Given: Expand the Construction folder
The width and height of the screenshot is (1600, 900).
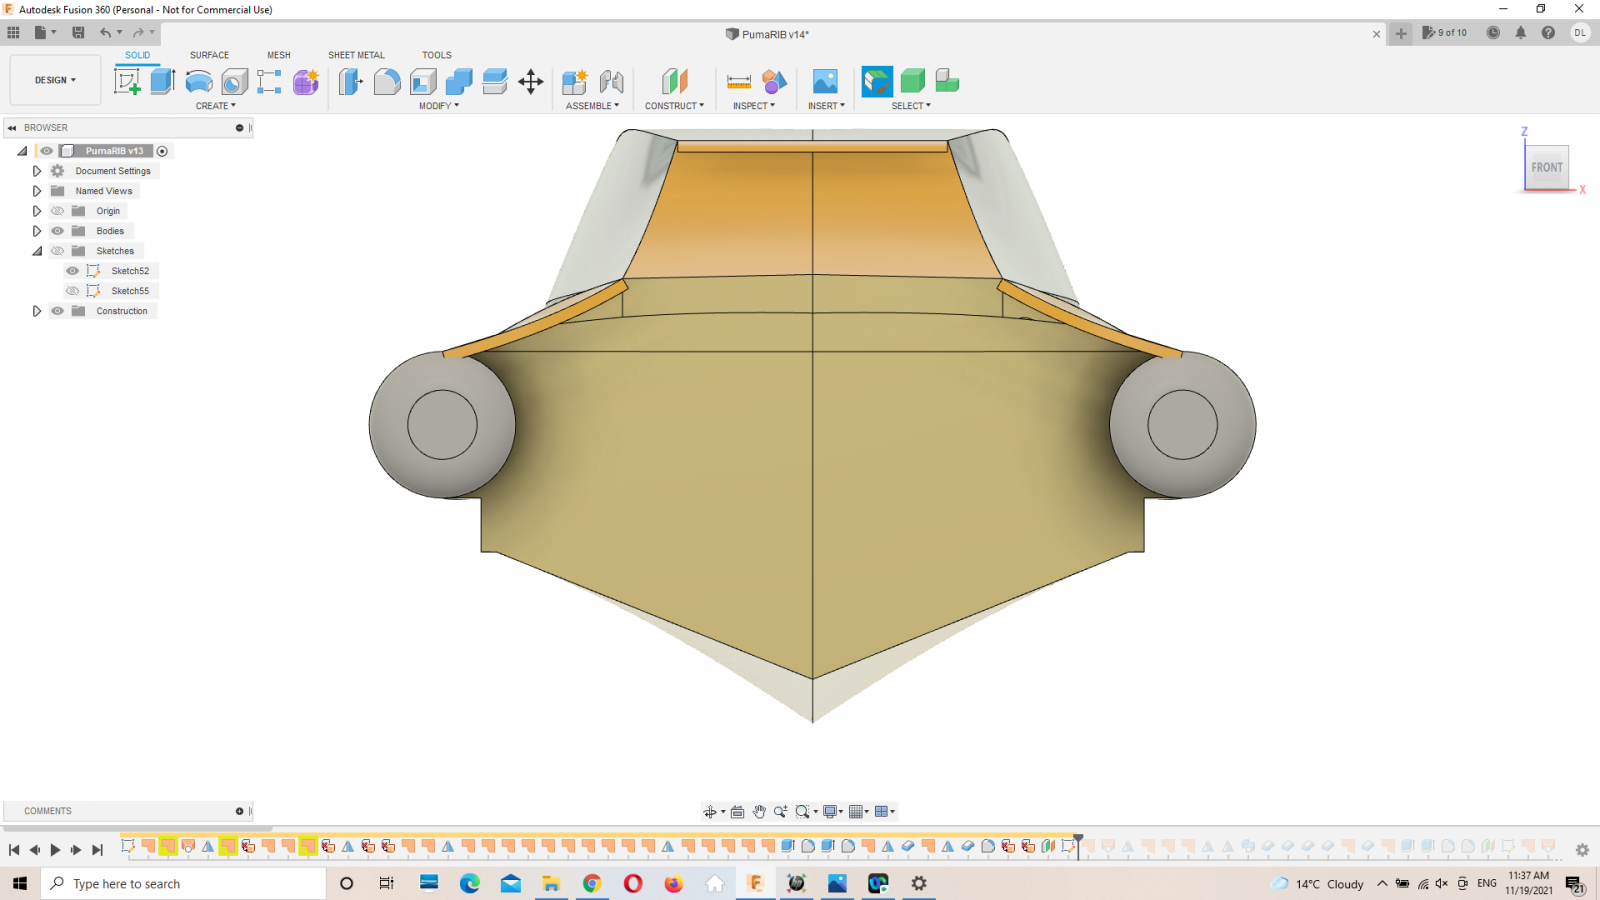Looking at the screenshot, I should tap(37, 311).
